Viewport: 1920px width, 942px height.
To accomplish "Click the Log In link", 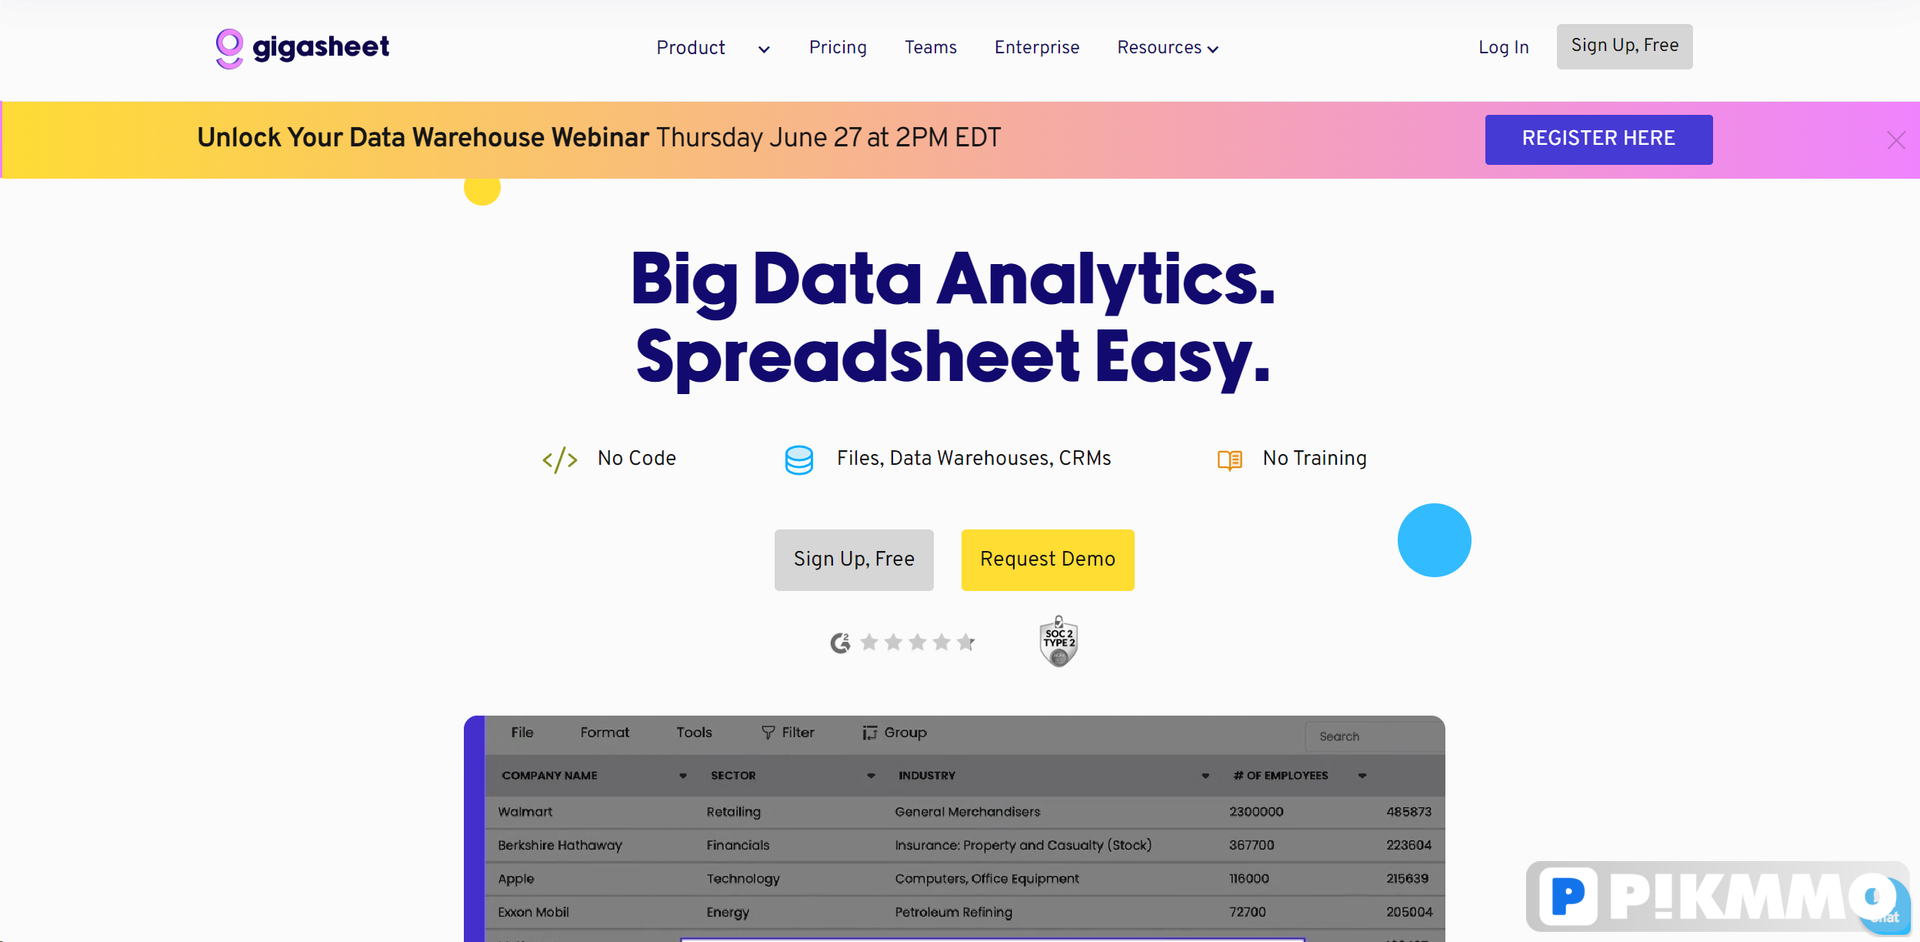I will (1504, 48).
